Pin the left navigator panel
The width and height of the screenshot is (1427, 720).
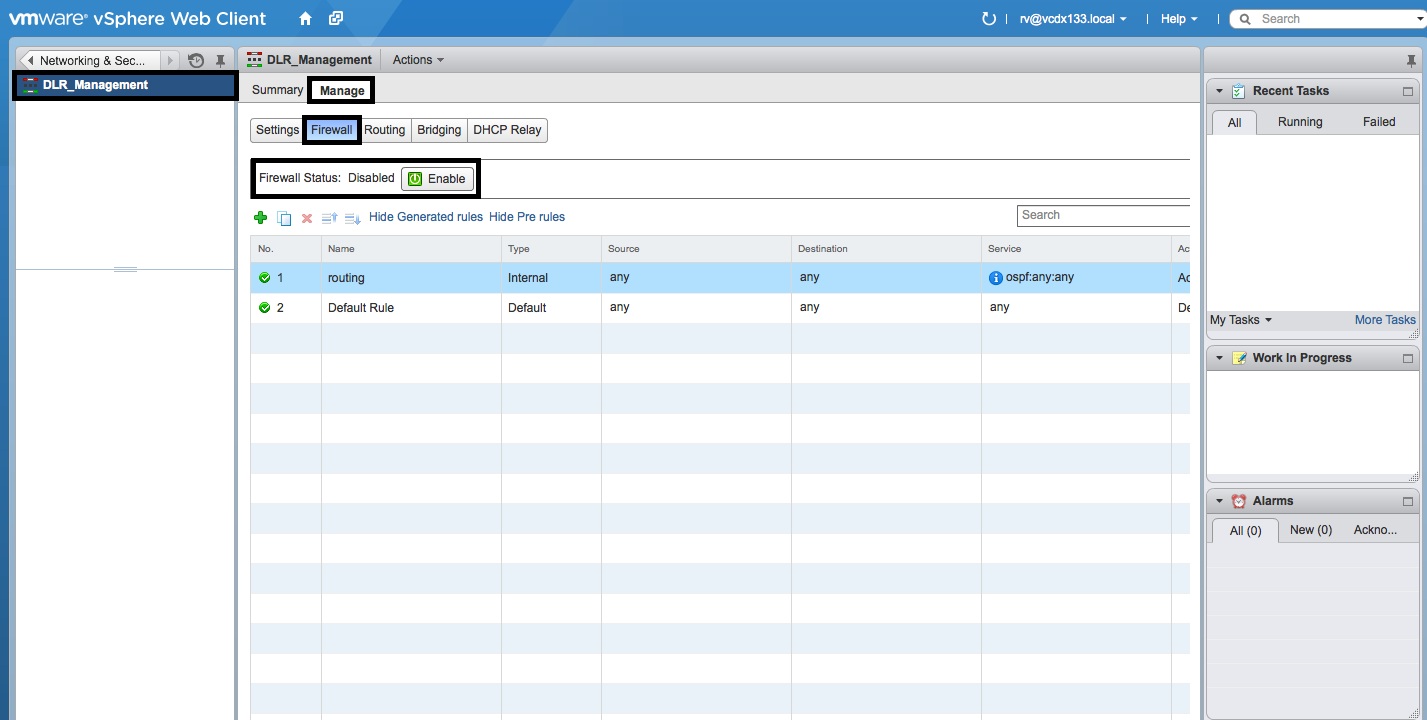(221, 61)
